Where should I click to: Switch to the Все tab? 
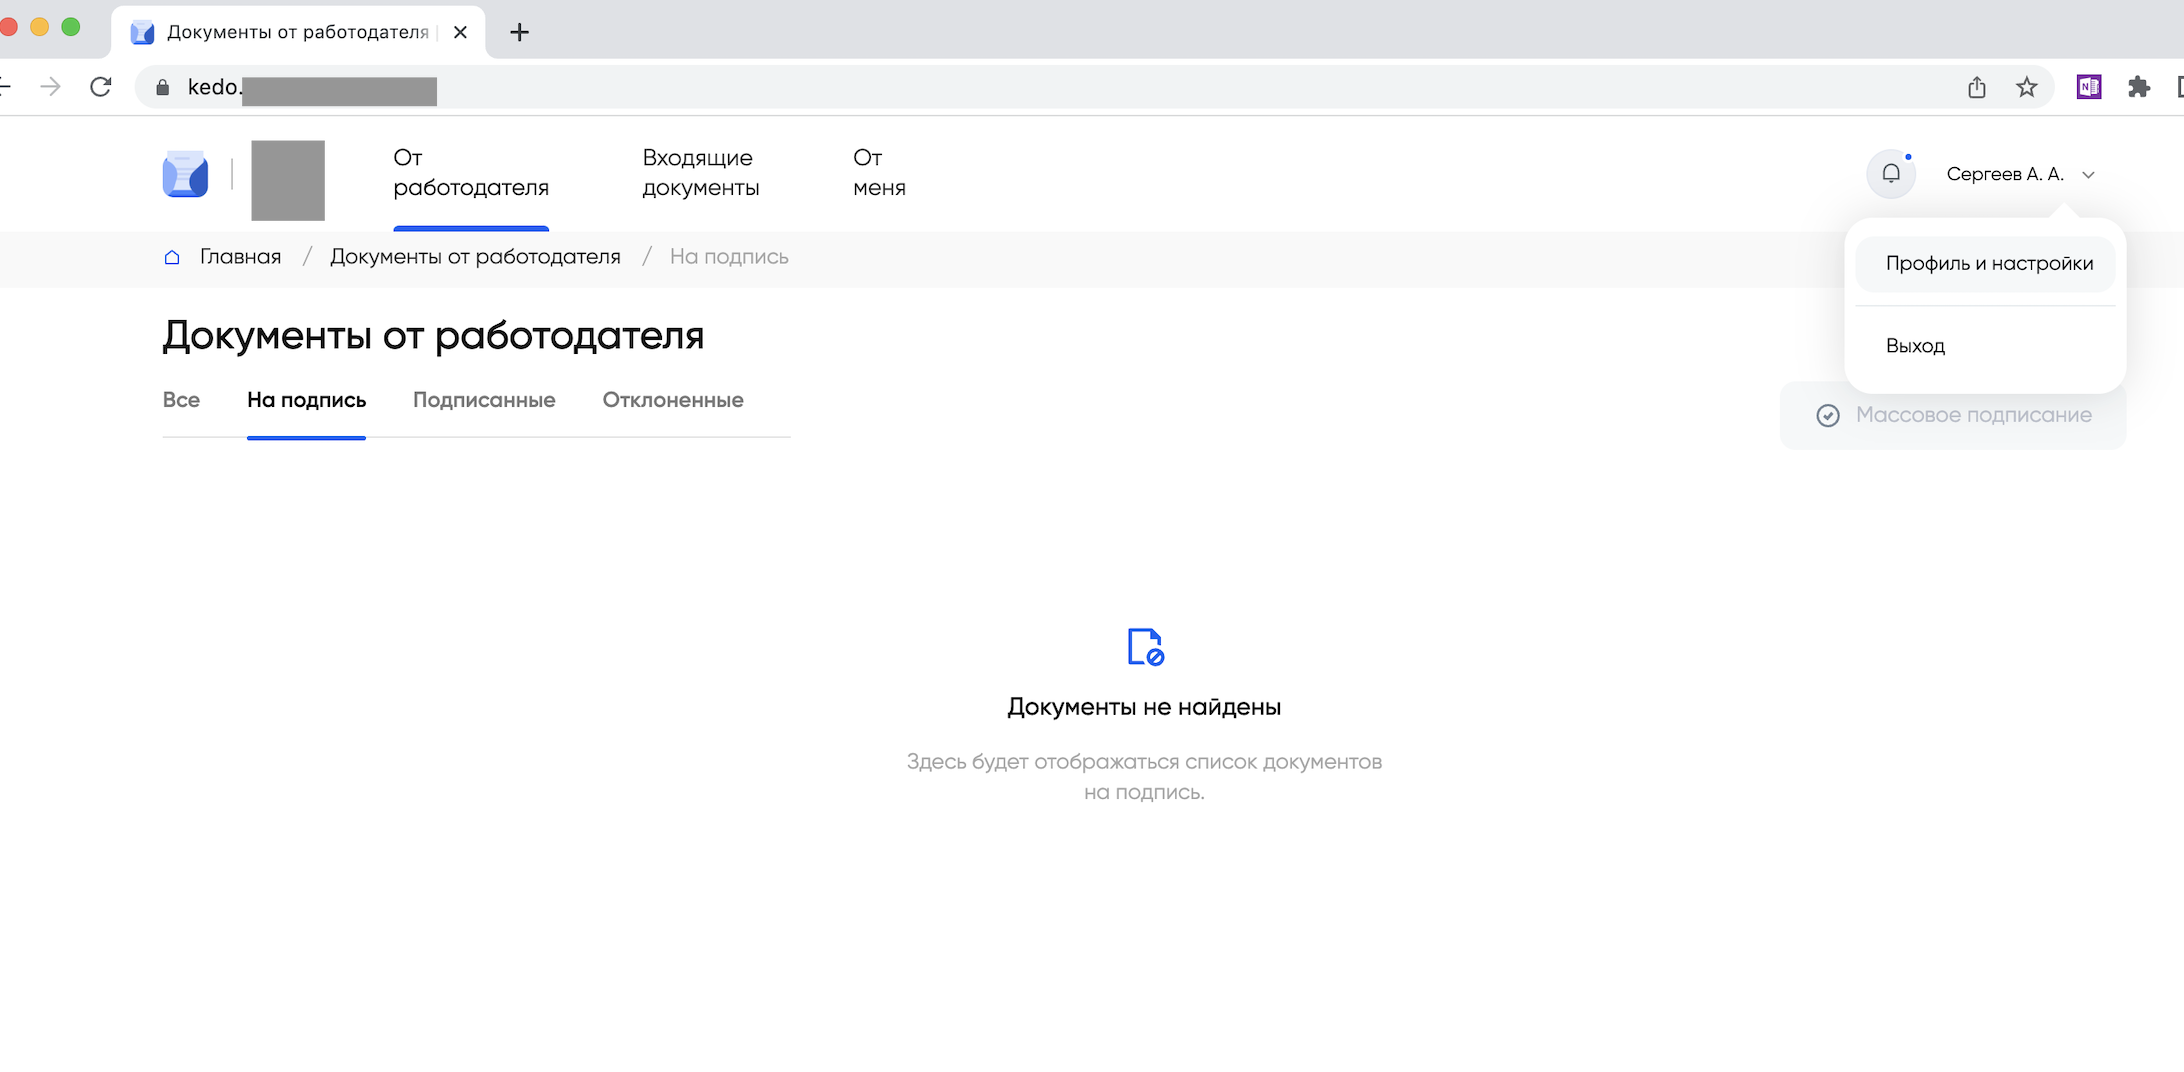181,400
